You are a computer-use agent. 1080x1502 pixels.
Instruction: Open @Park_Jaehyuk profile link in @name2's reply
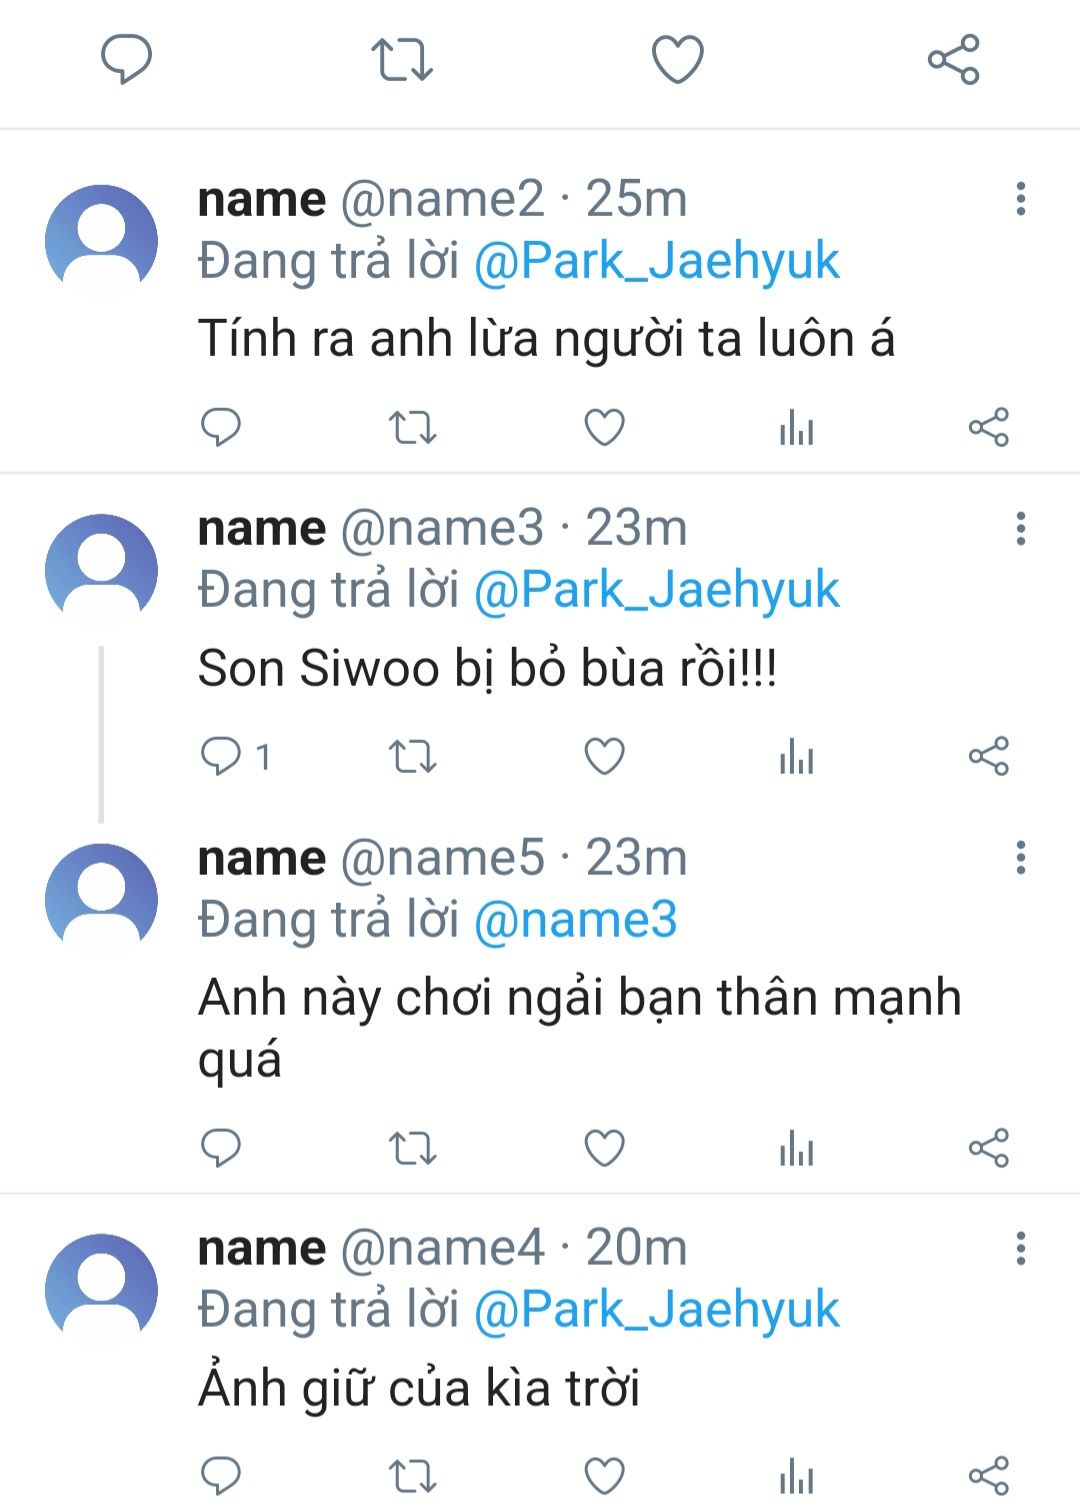coord(656,261)
